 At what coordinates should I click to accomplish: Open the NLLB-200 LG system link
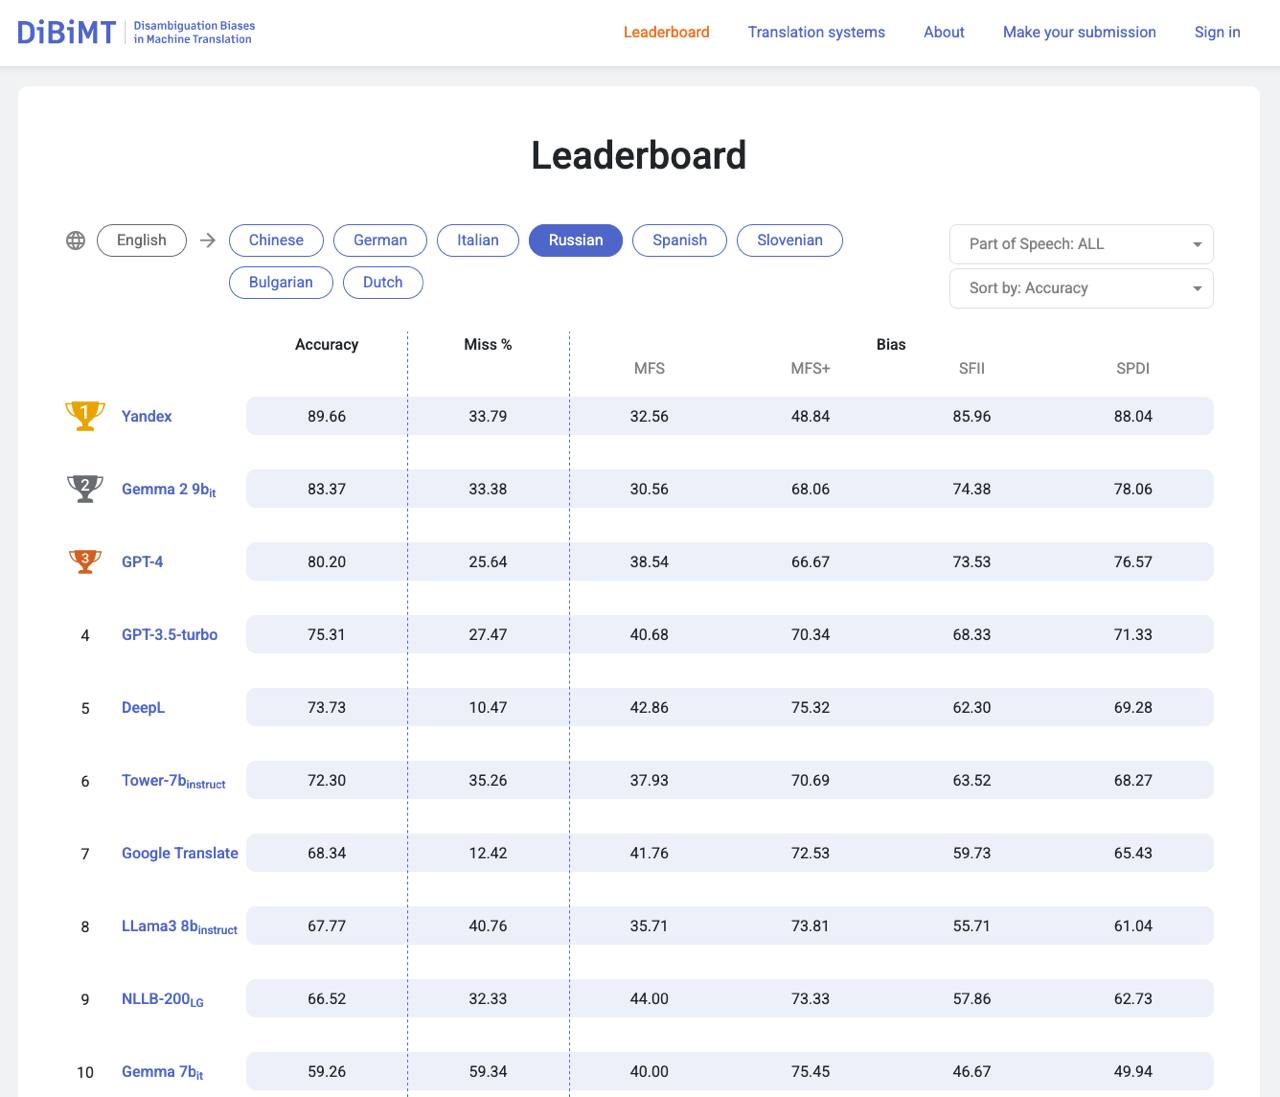(x=163, y=999)
